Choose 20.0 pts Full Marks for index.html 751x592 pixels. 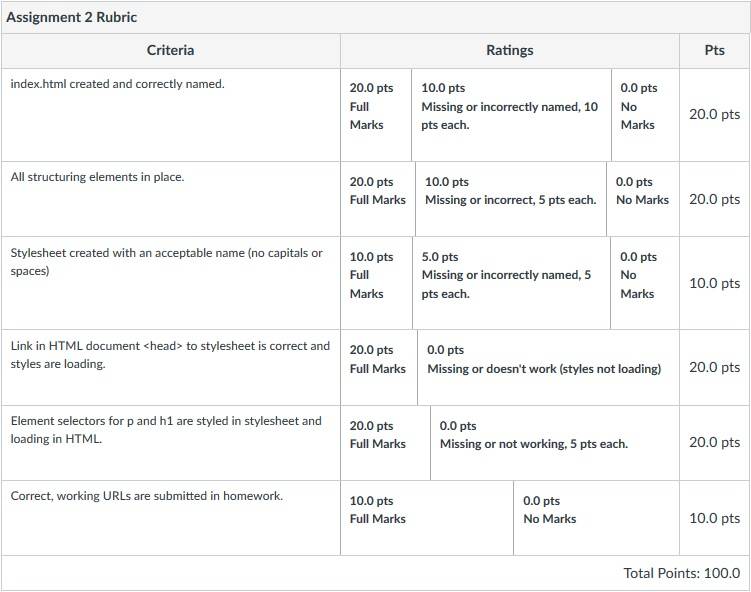click(x=376, y=115)
